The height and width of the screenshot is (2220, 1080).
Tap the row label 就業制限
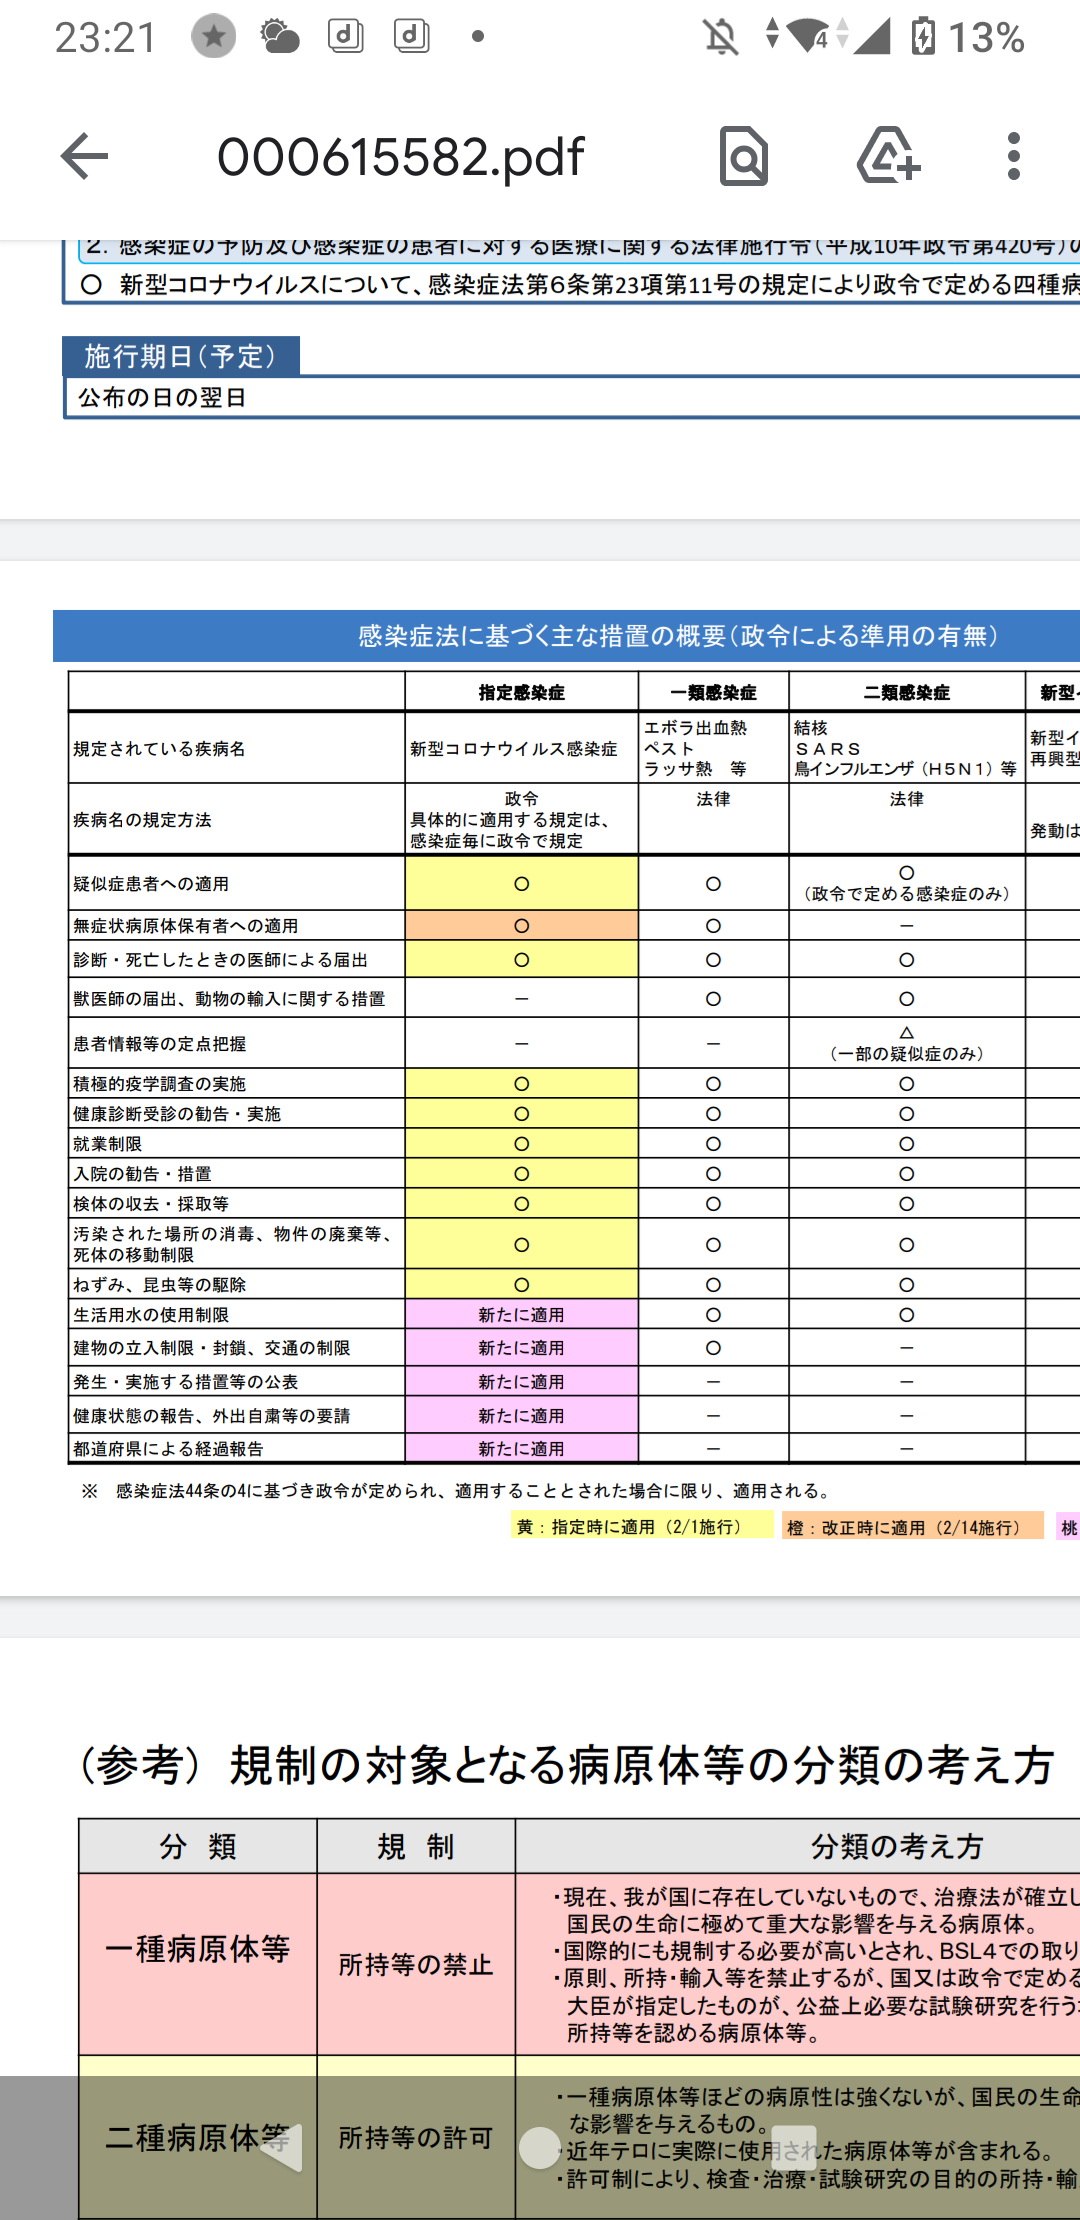107,1144
